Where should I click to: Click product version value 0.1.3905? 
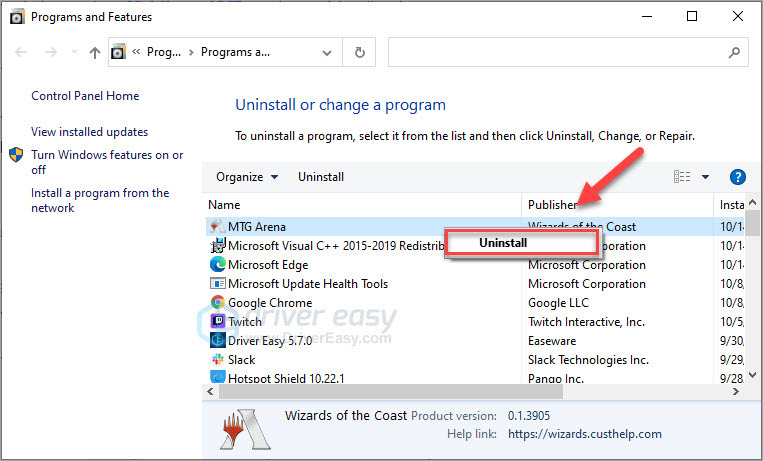[529, 416]
